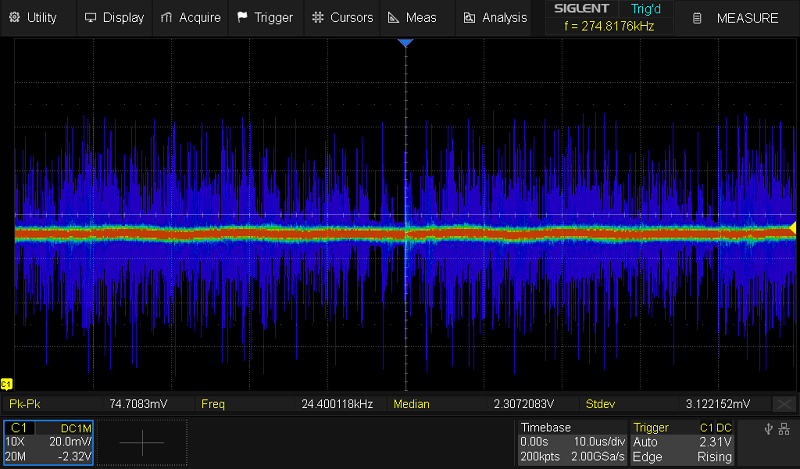Select the Median measurement readout

[485, 404]
